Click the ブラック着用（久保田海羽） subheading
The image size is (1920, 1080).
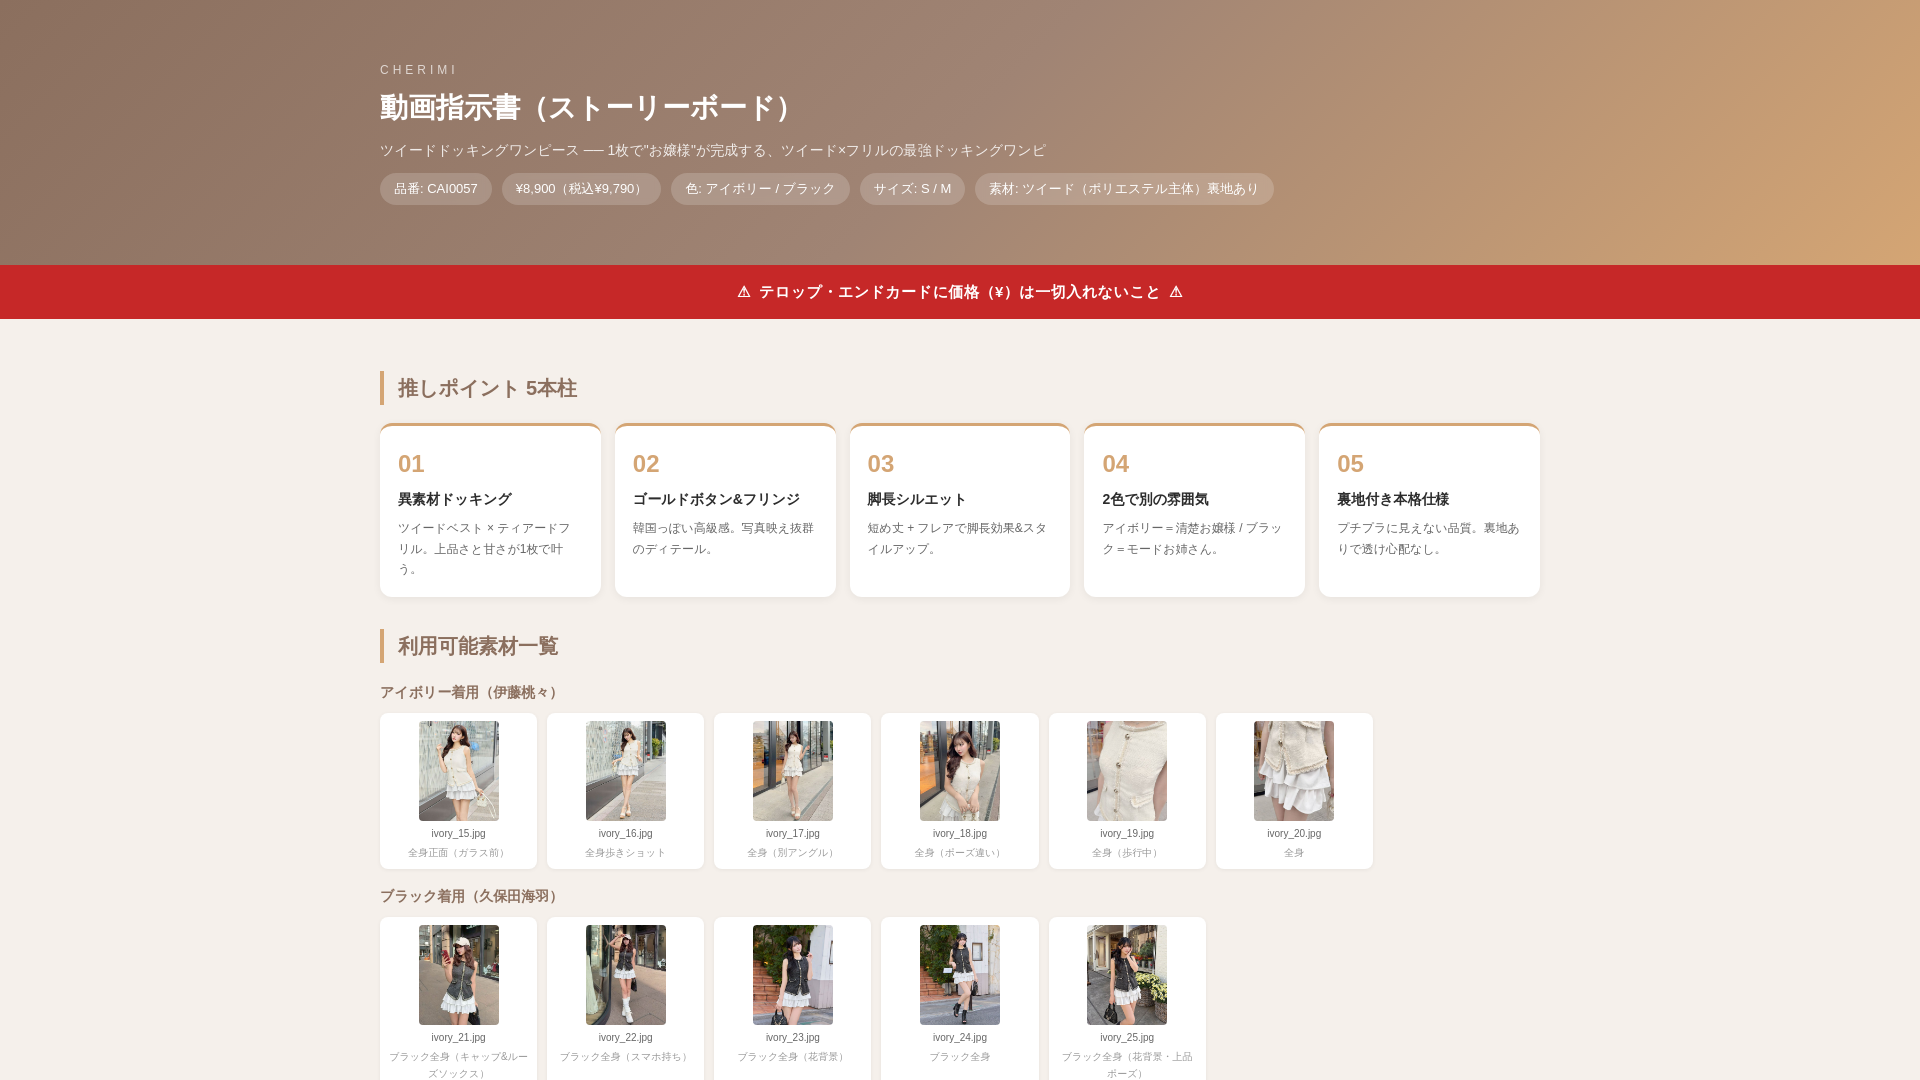click(471, 896)
